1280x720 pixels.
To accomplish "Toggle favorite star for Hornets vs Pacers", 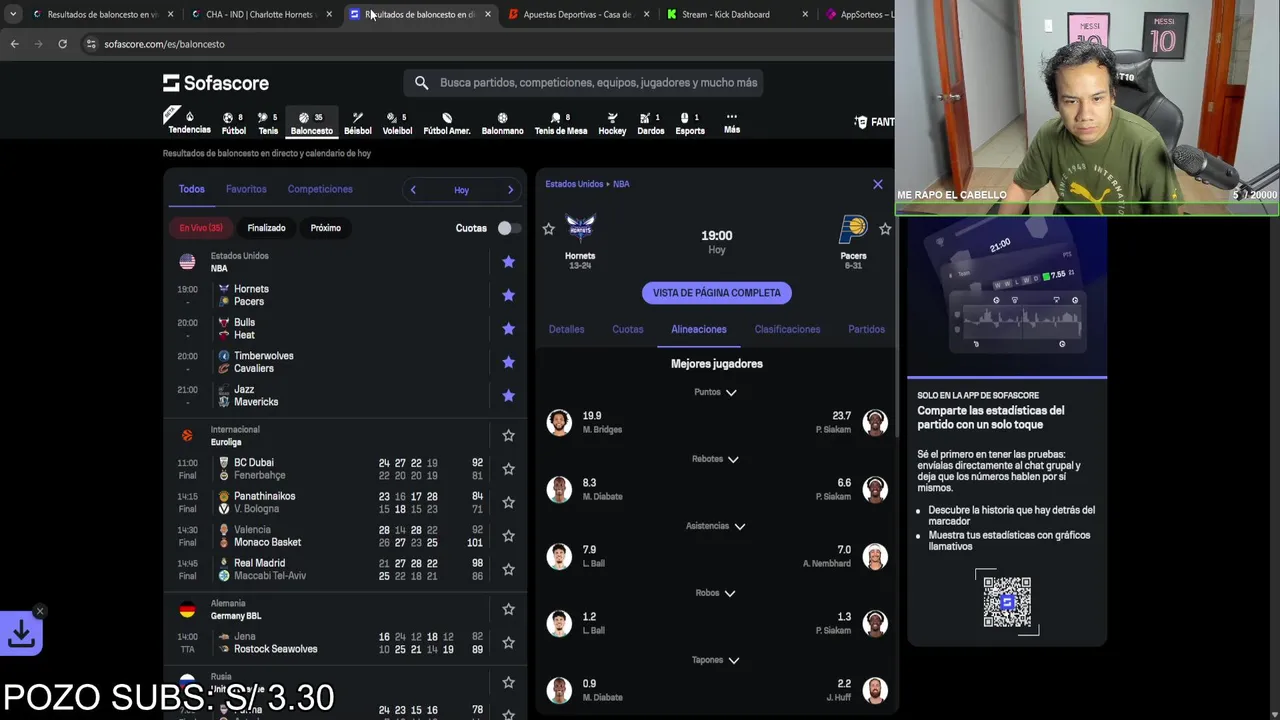I will 508,295.
